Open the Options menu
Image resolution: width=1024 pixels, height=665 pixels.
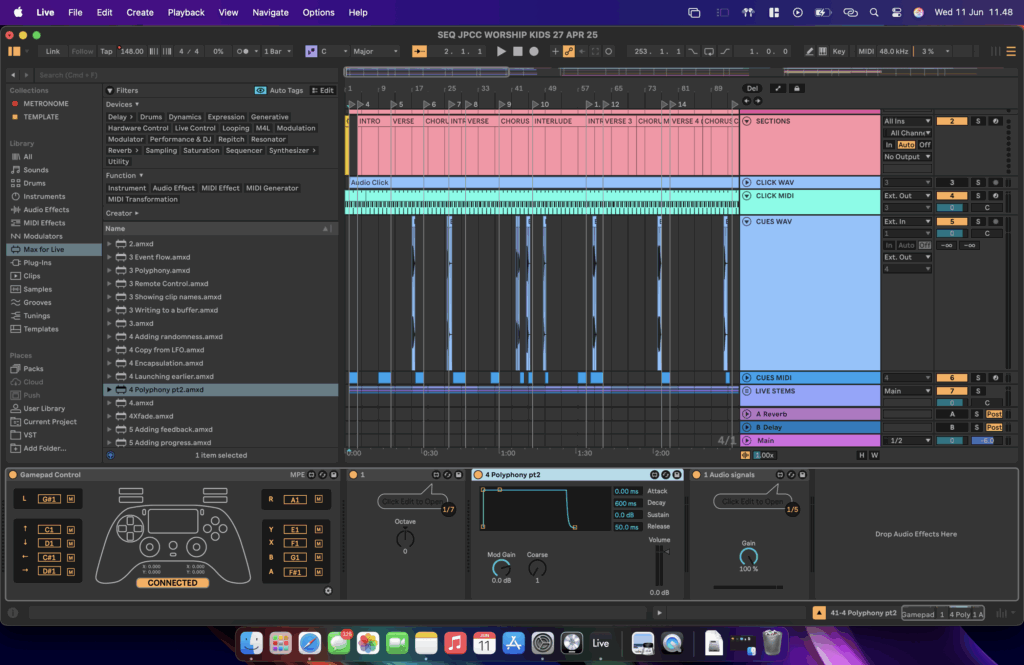point(318,12)
